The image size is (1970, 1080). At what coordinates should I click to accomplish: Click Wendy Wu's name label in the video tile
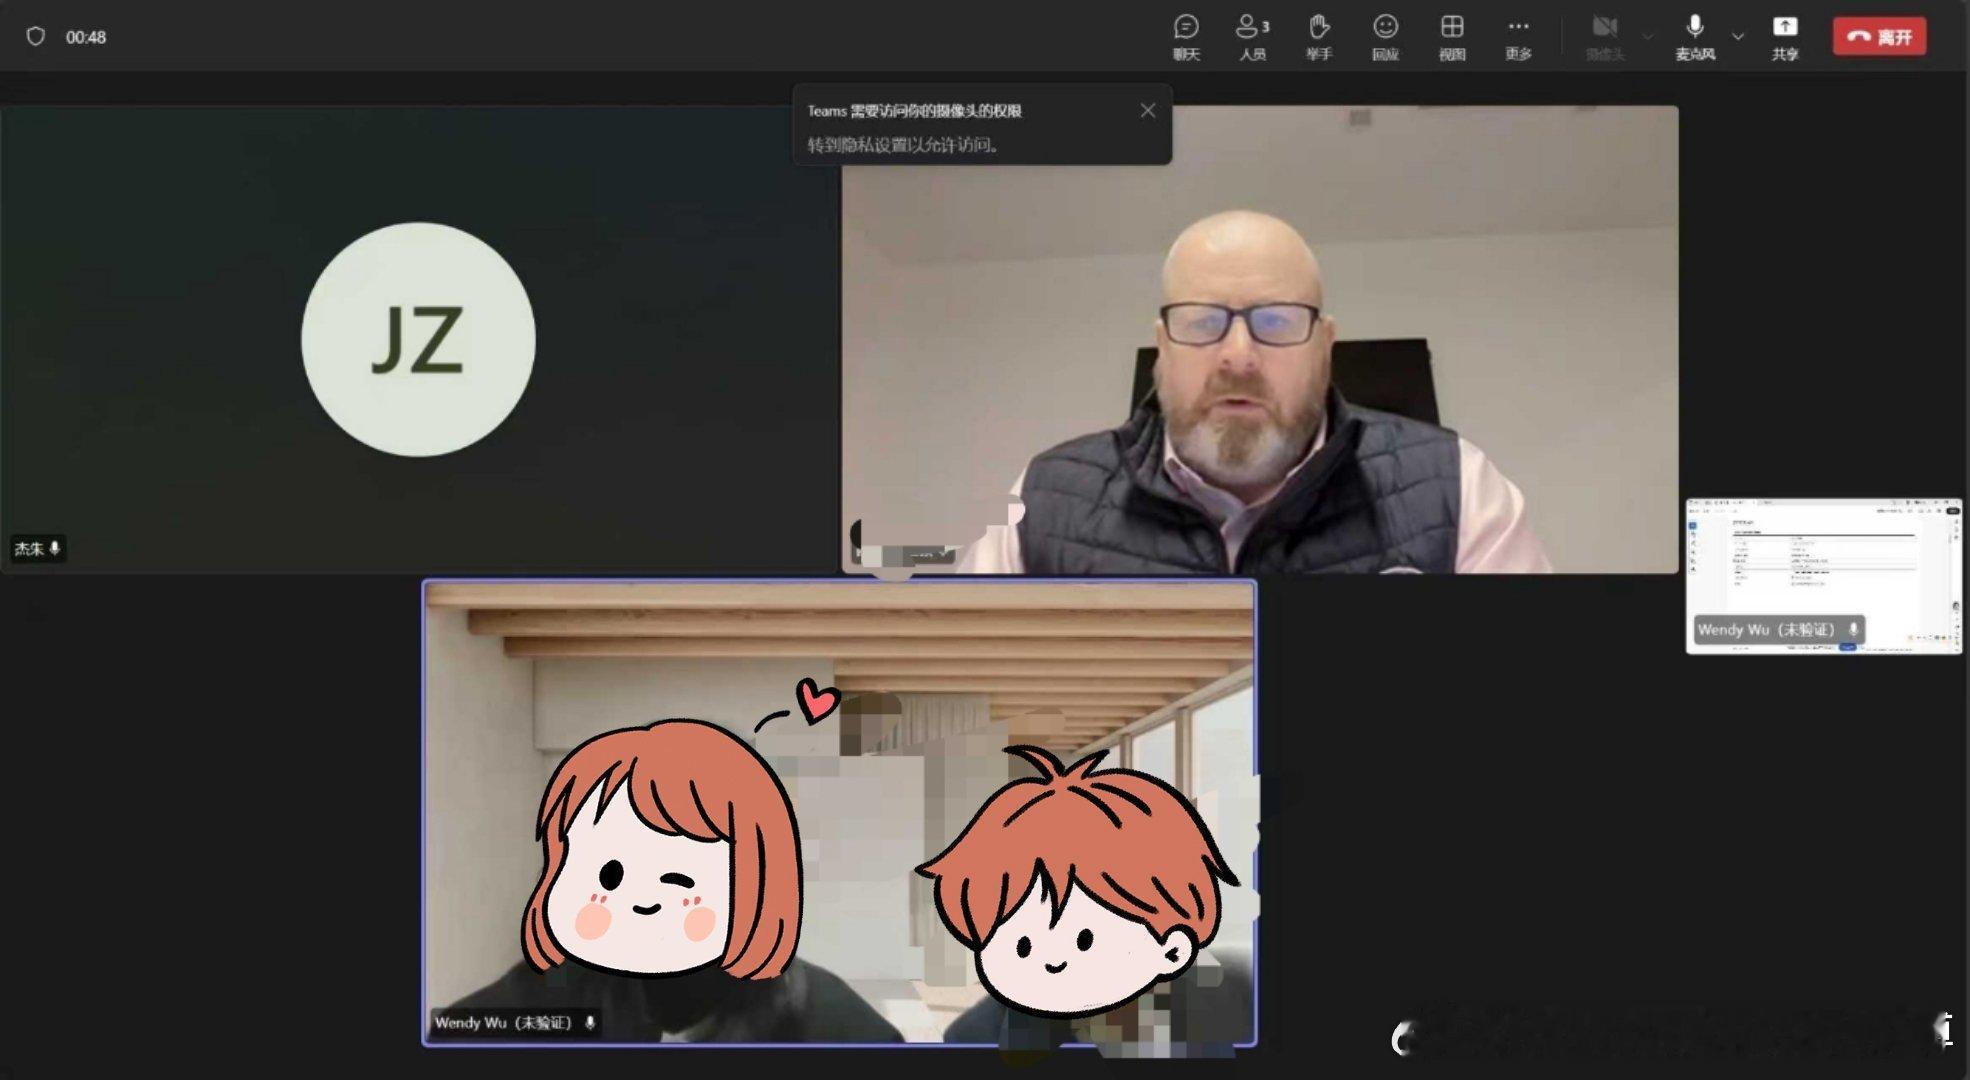tap(503, 1022)
